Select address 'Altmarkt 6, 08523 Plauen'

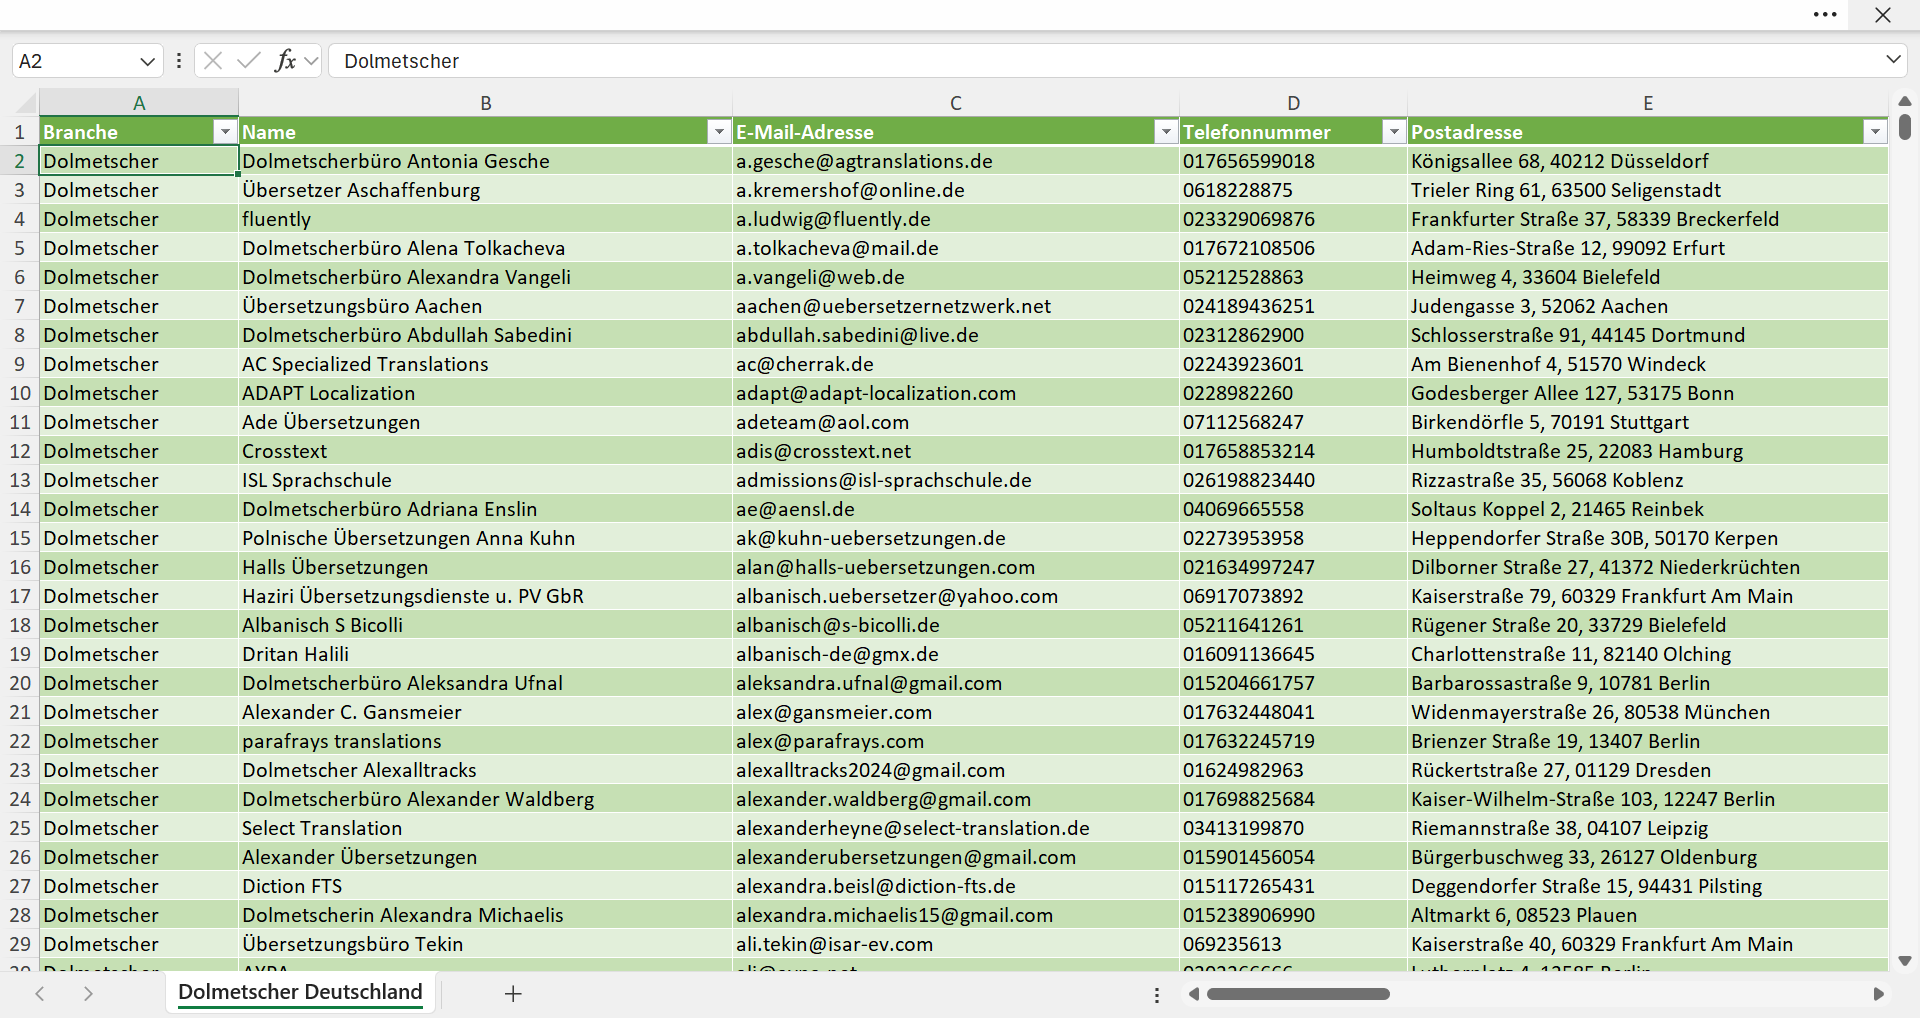1648,915
